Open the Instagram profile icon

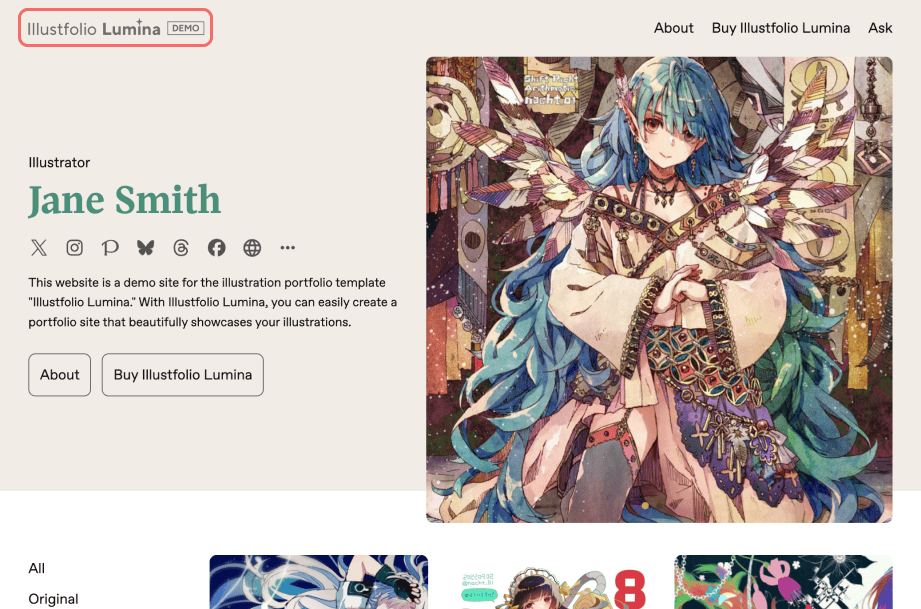(x=75, y=248)
